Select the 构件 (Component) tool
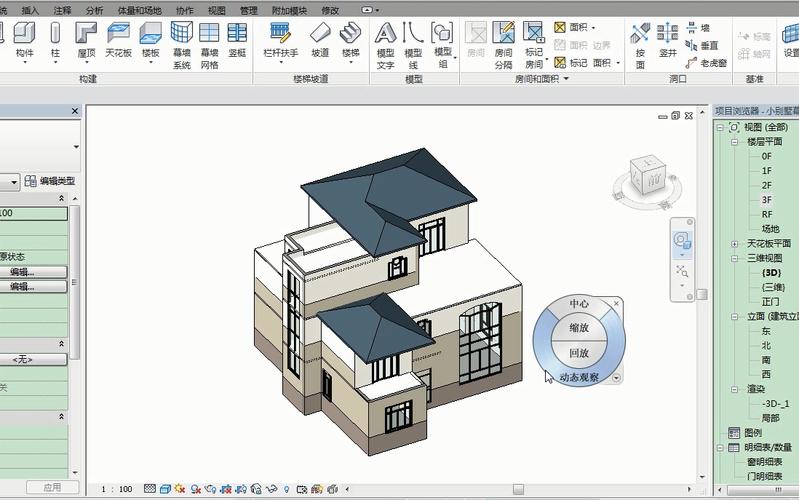Image resolution: width=799 pixels, height=500 pixels. click(x=24, y=40)
